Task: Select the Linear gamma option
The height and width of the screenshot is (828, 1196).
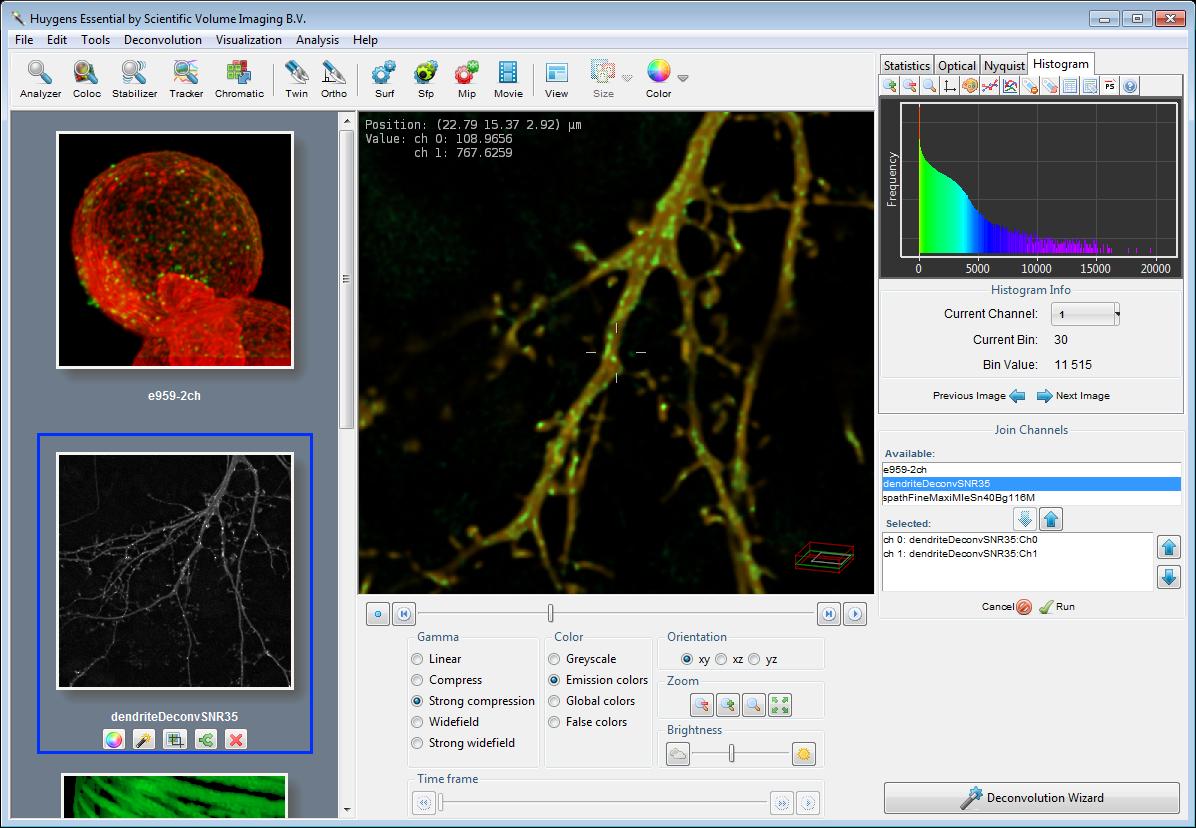Action: point(418,659)
